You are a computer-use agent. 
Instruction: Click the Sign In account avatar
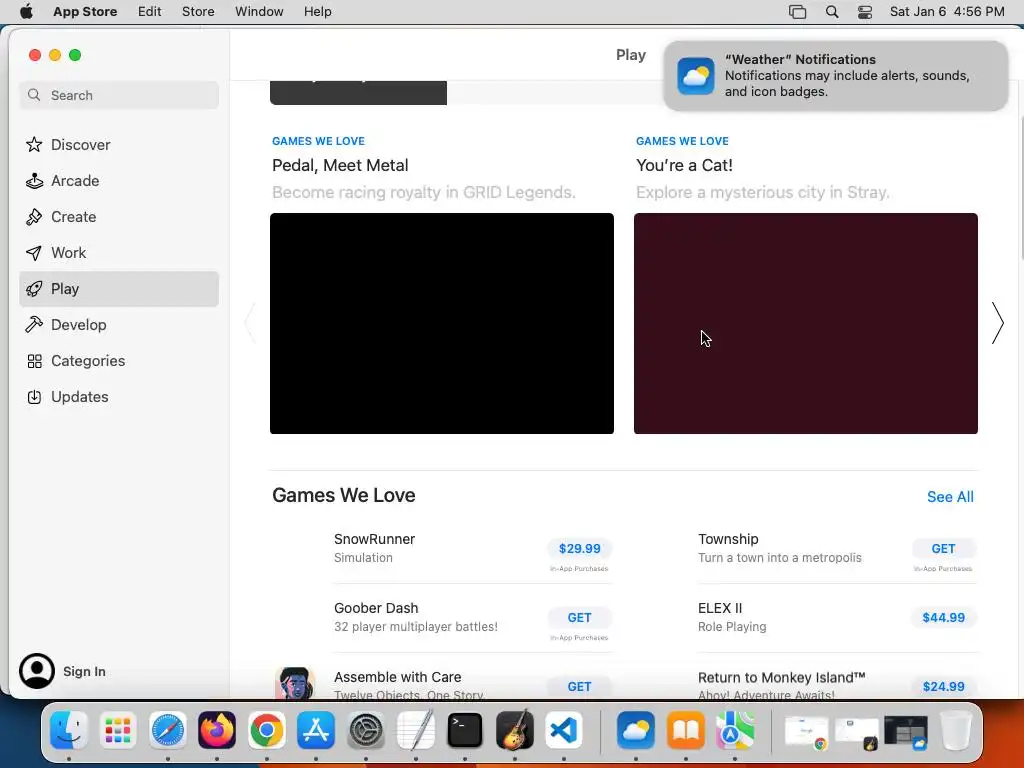point(37,671)
